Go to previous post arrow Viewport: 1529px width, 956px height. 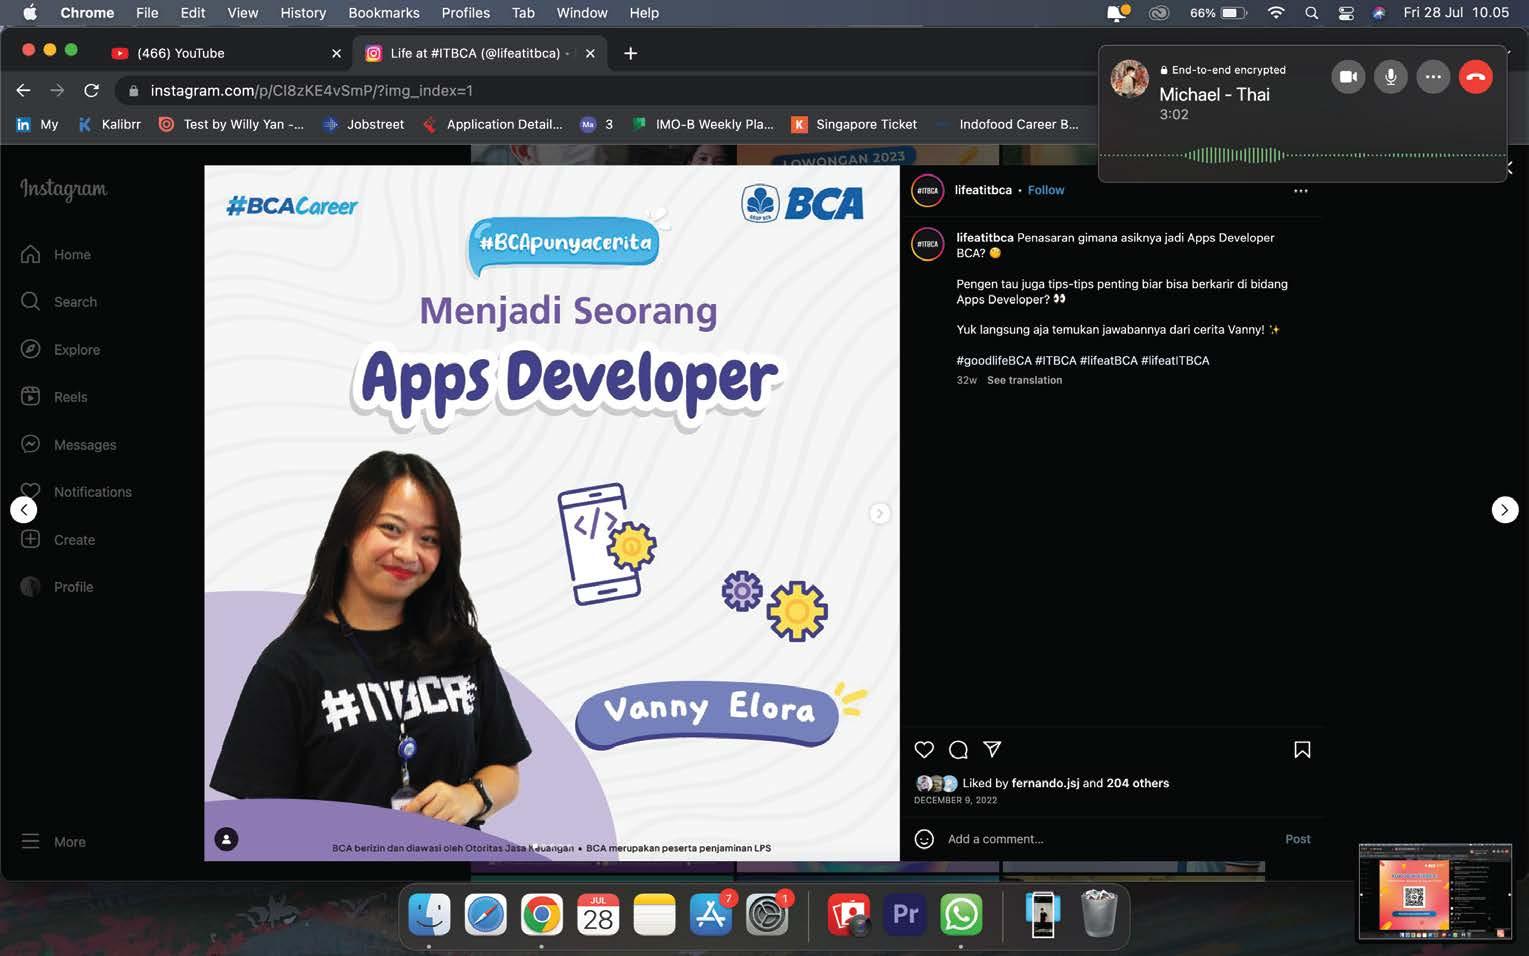[24, 510]
